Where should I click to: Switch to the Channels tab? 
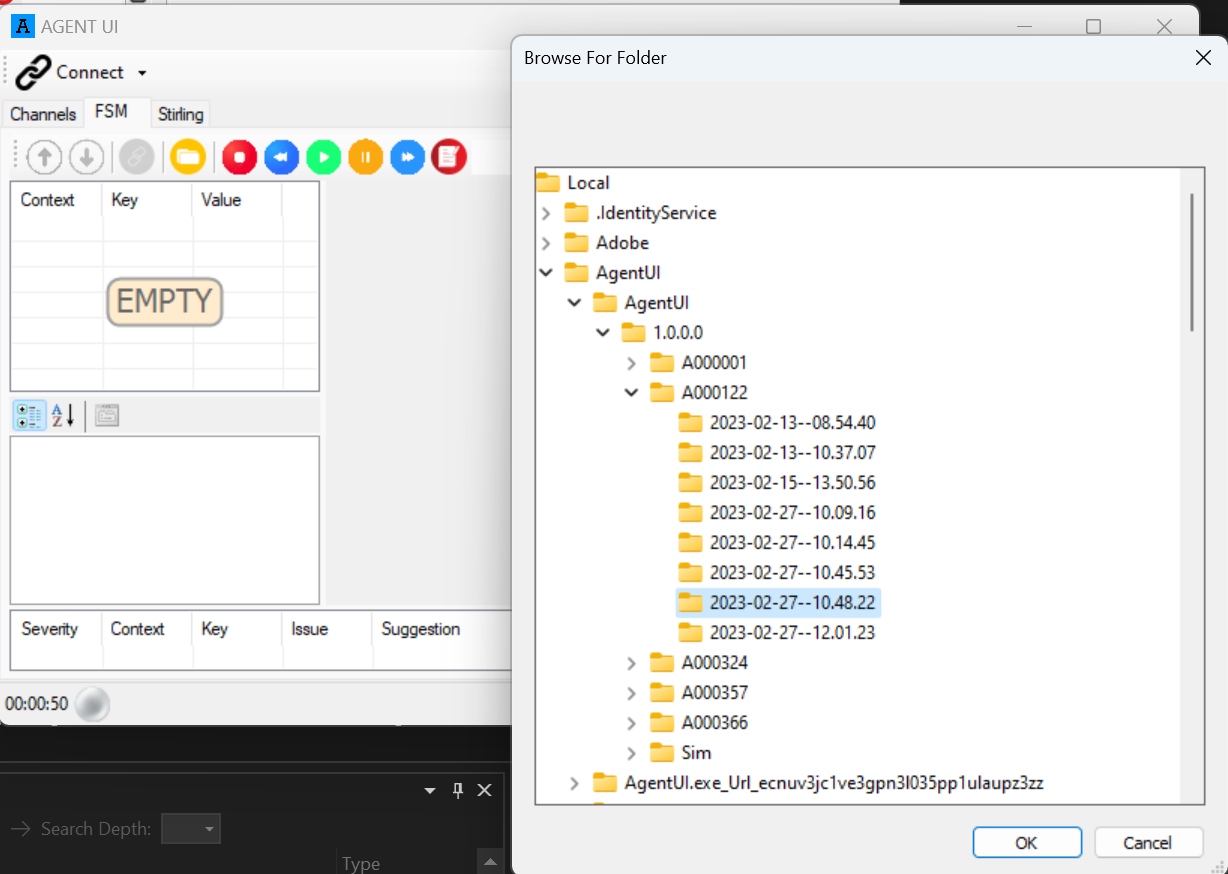point(43,114)
